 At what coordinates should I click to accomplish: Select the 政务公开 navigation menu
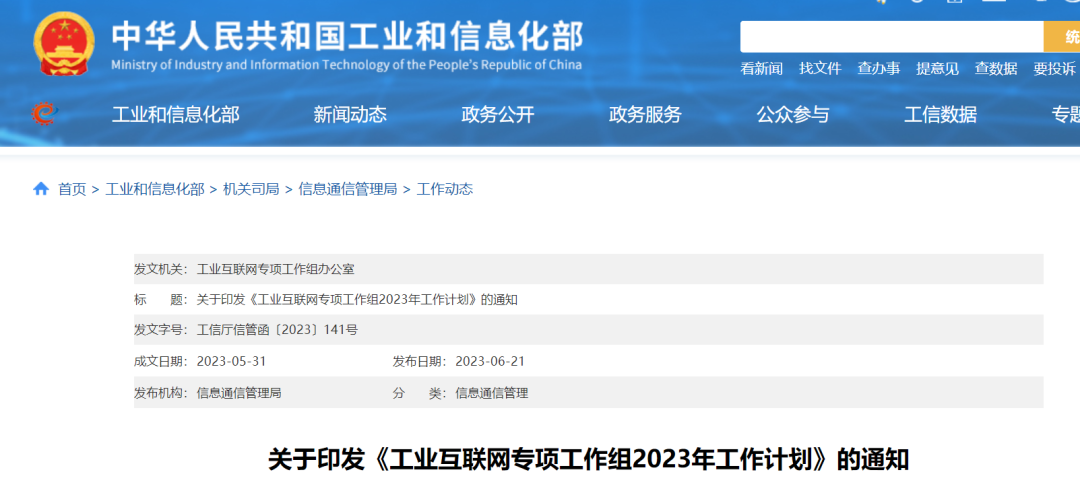pos(498,115)
